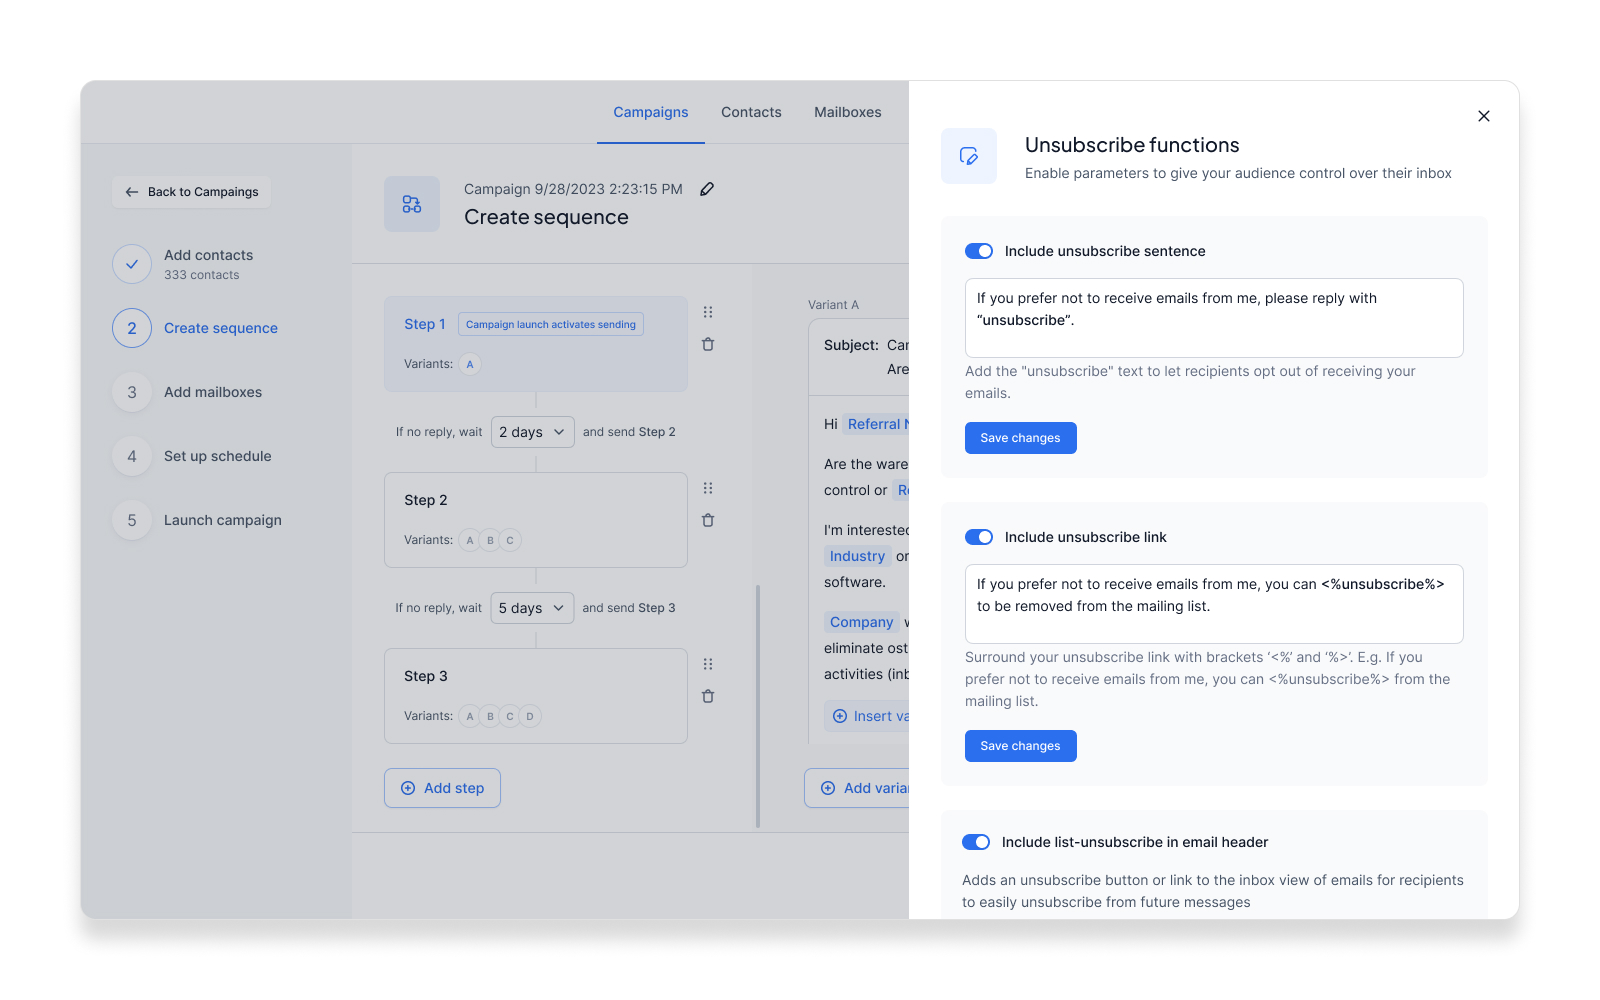Click the Referral variable tag in the email
Viewport: 1600px width, 1000px height.
pyautogui.click(x=876, y=424)
